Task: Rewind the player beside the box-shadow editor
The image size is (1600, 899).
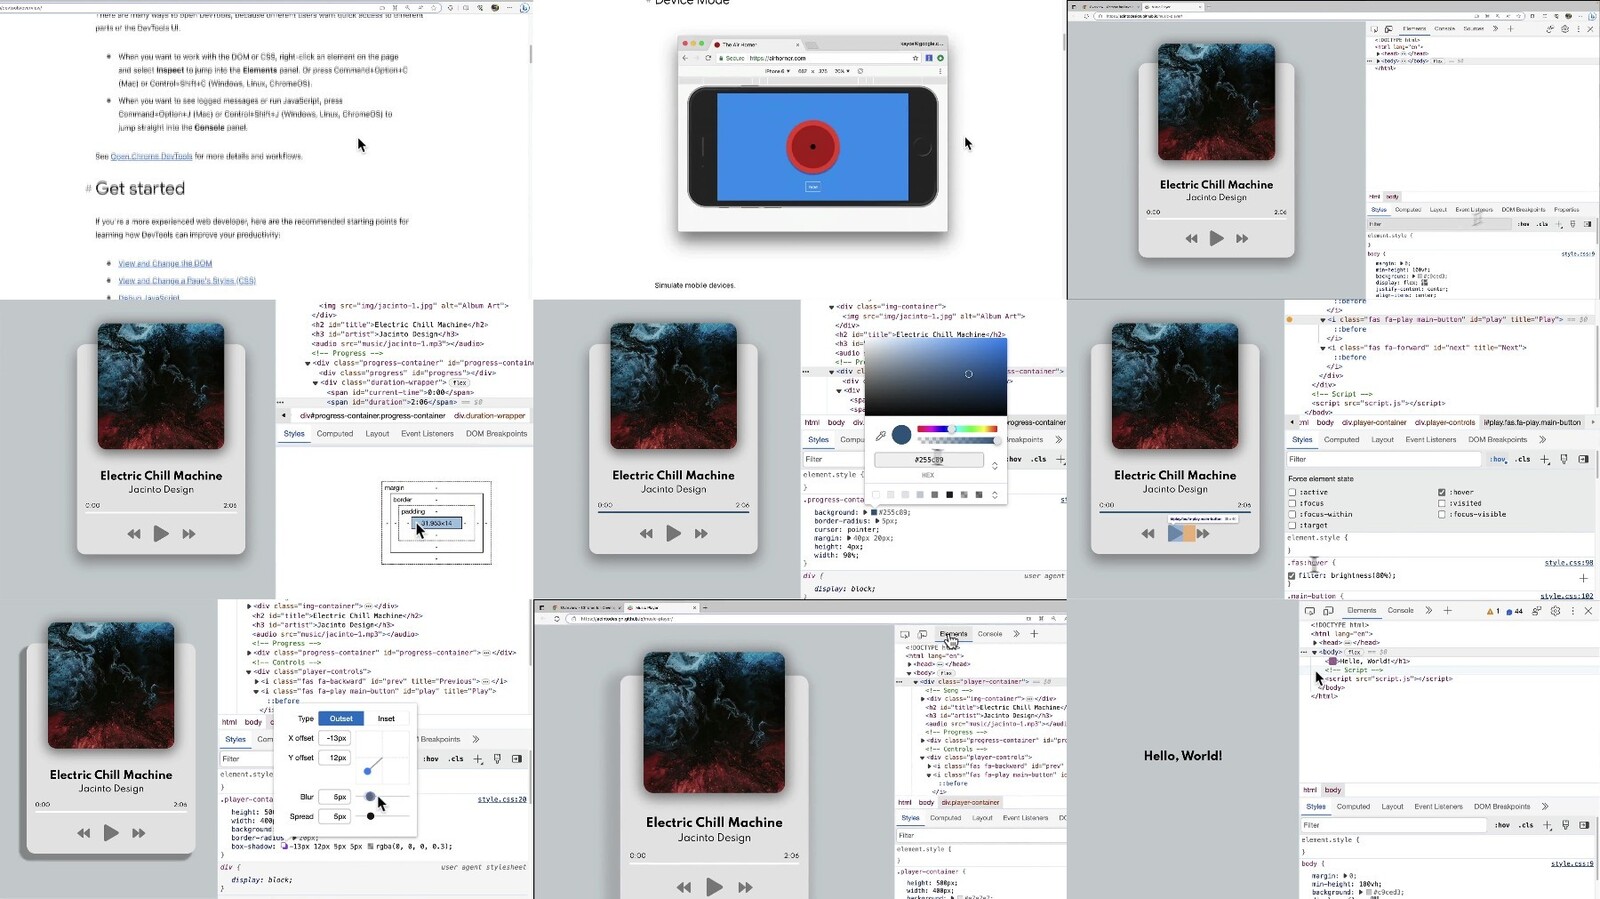Action: 83,833
